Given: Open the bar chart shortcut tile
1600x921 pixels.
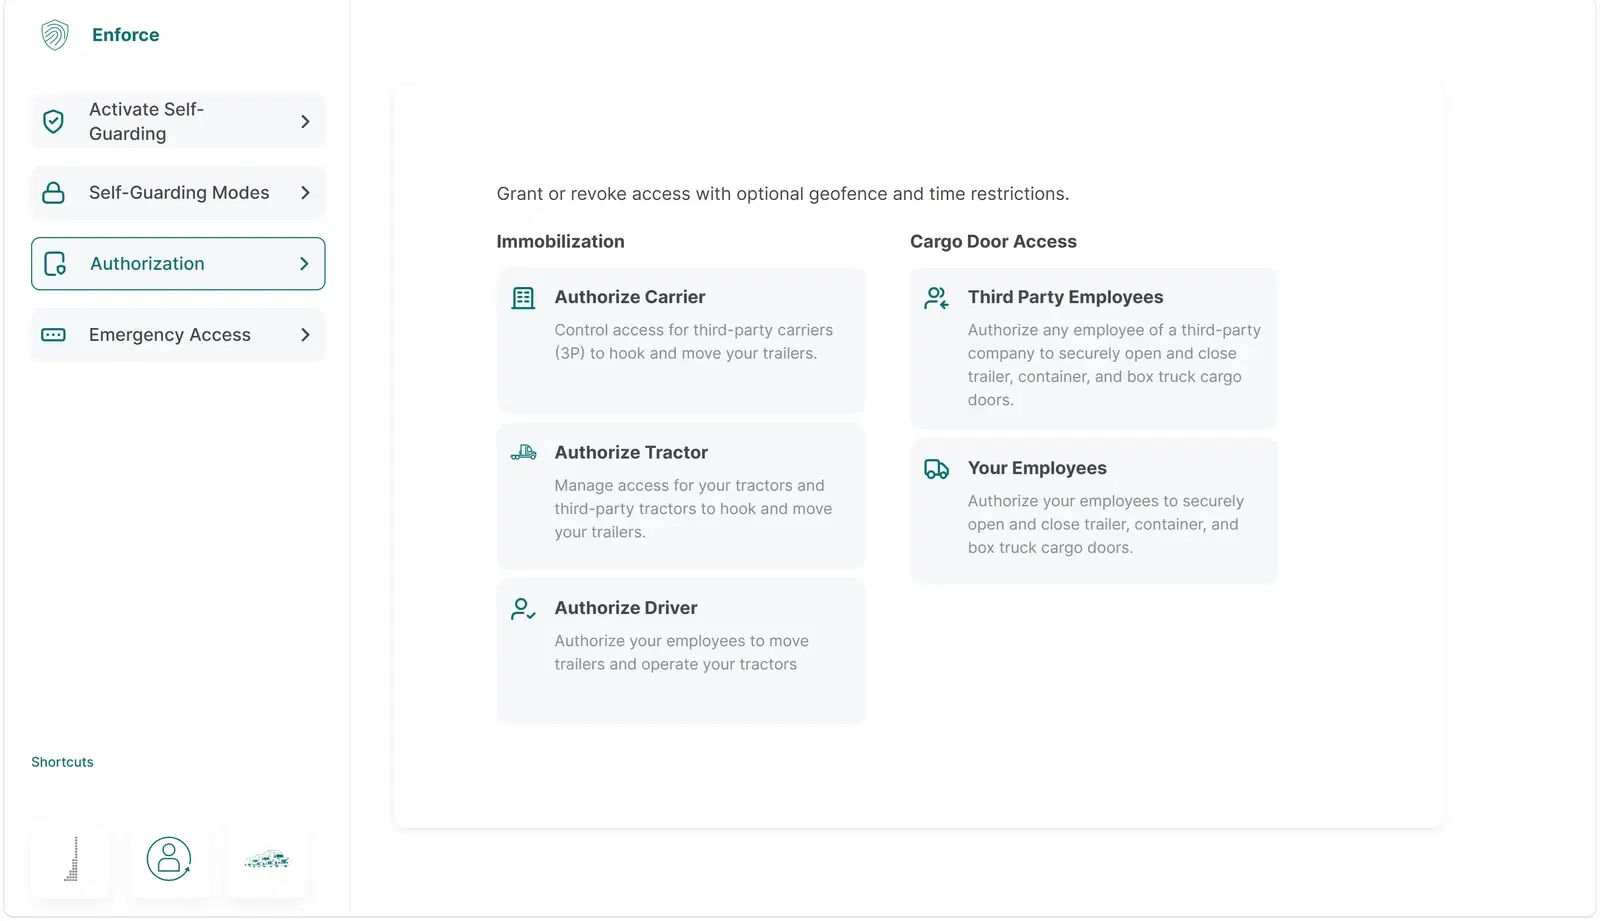Looking at the screenshot, I should (x=71, y=860).
